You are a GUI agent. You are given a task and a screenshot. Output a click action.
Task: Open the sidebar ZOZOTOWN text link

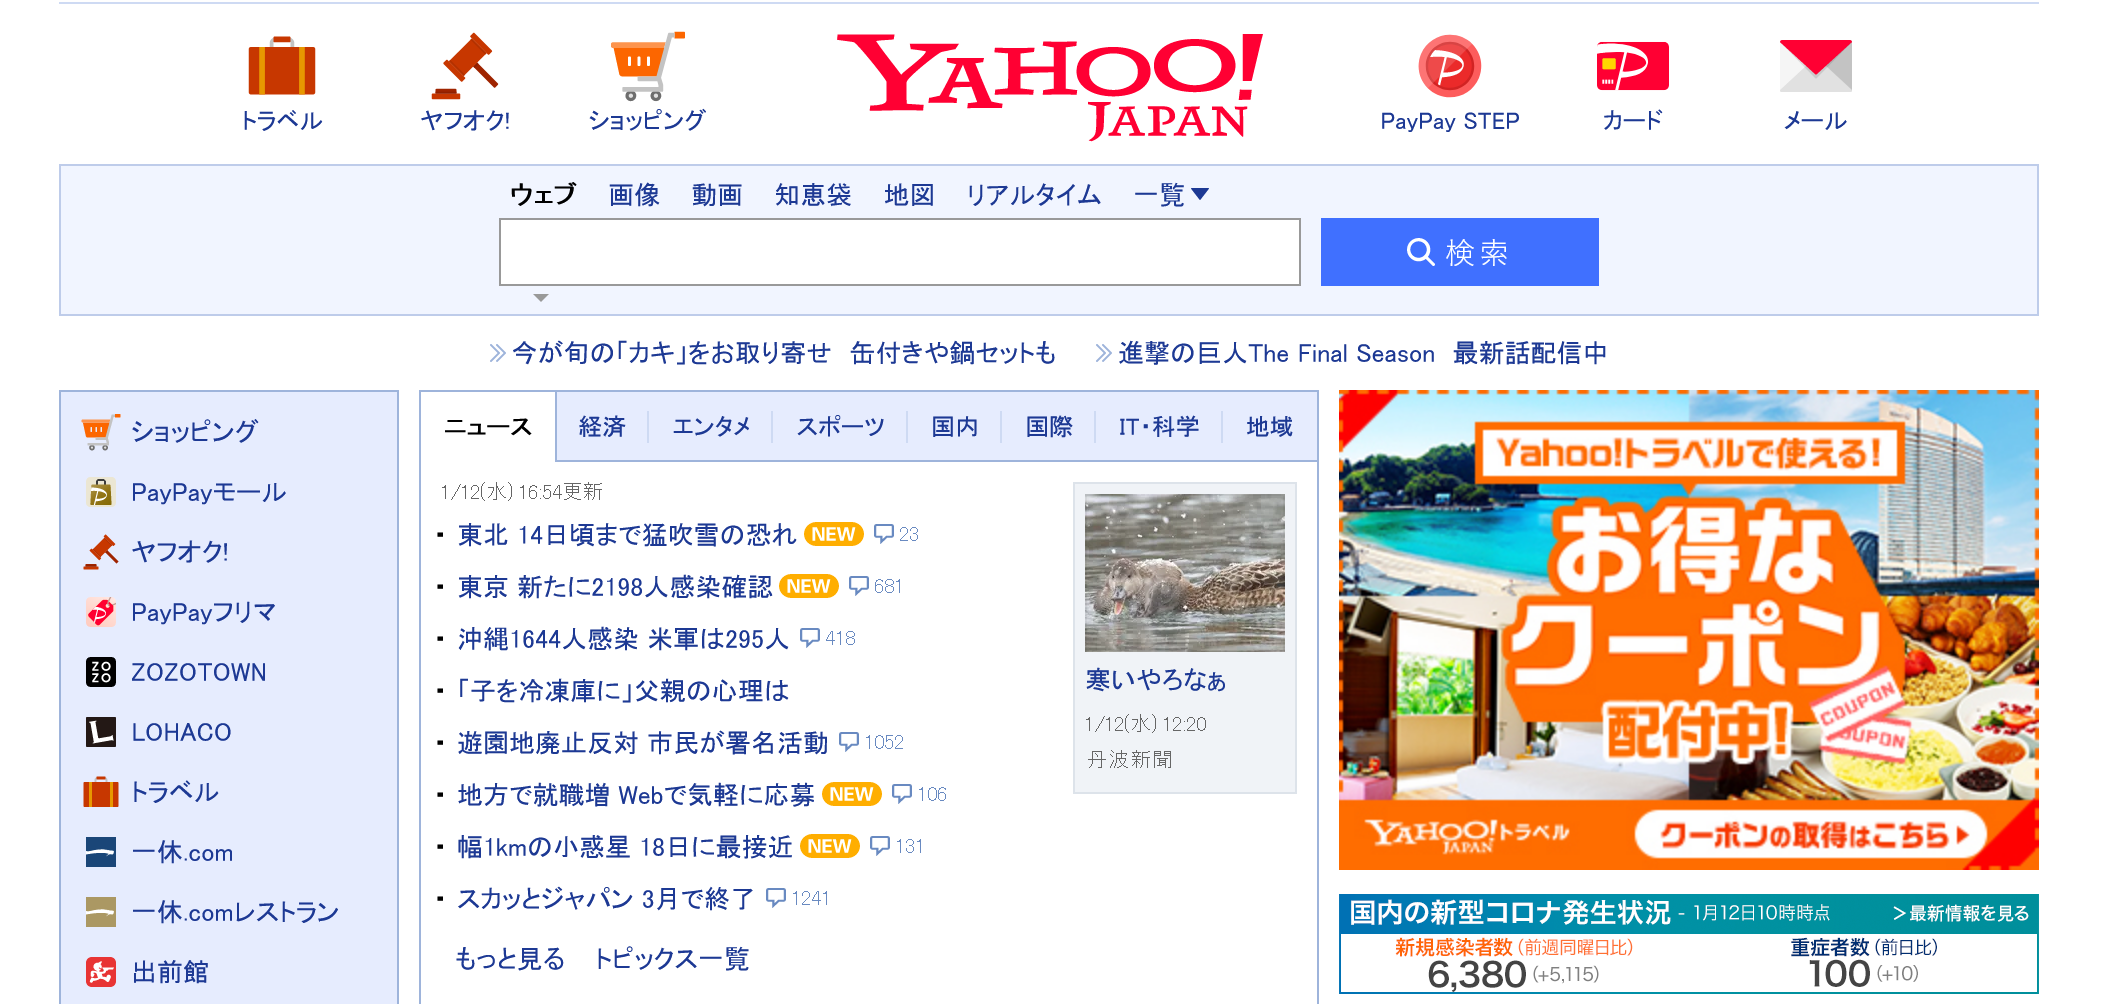(199, 672)
